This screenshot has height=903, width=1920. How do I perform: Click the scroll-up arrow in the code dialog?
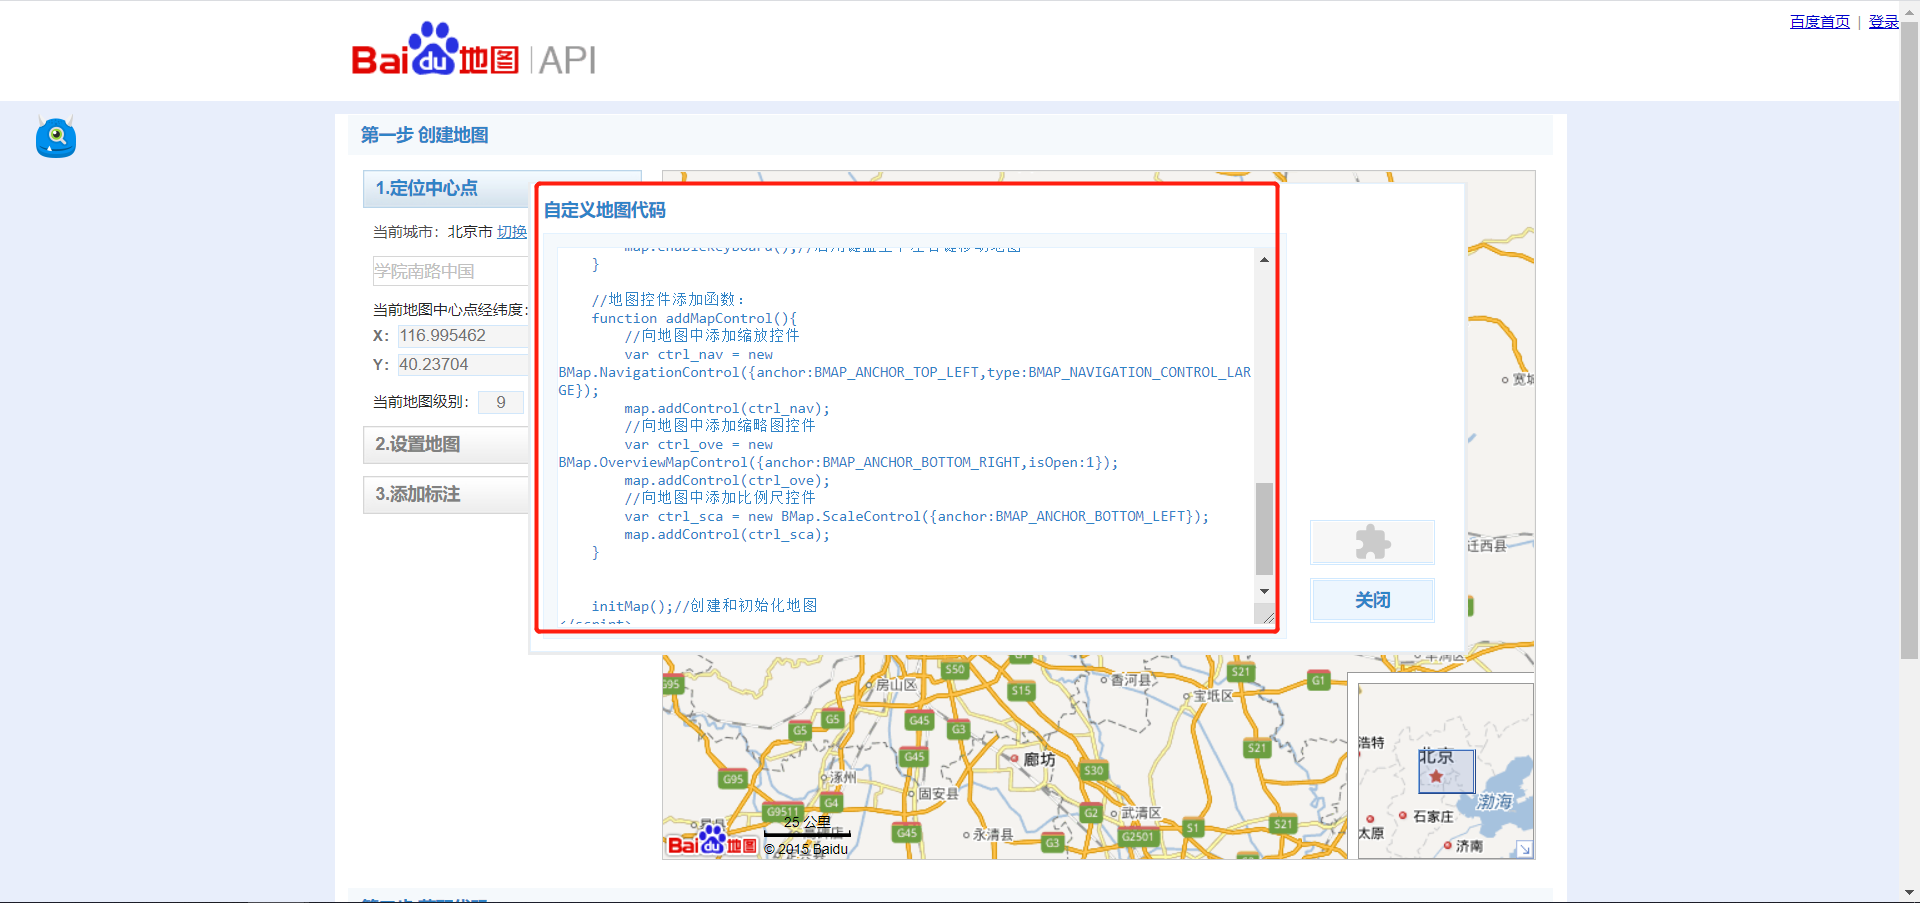pos(1263,259)
